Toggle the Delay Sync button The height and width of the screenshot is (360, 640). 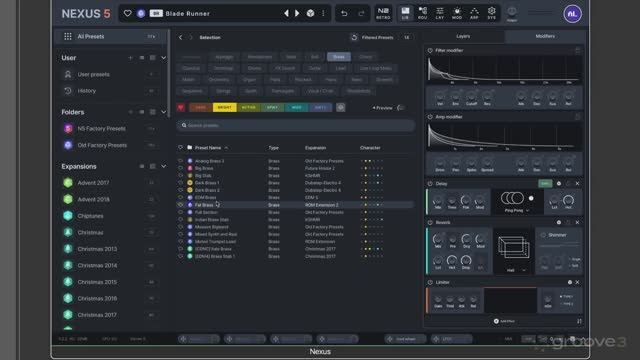coord(545,184)
